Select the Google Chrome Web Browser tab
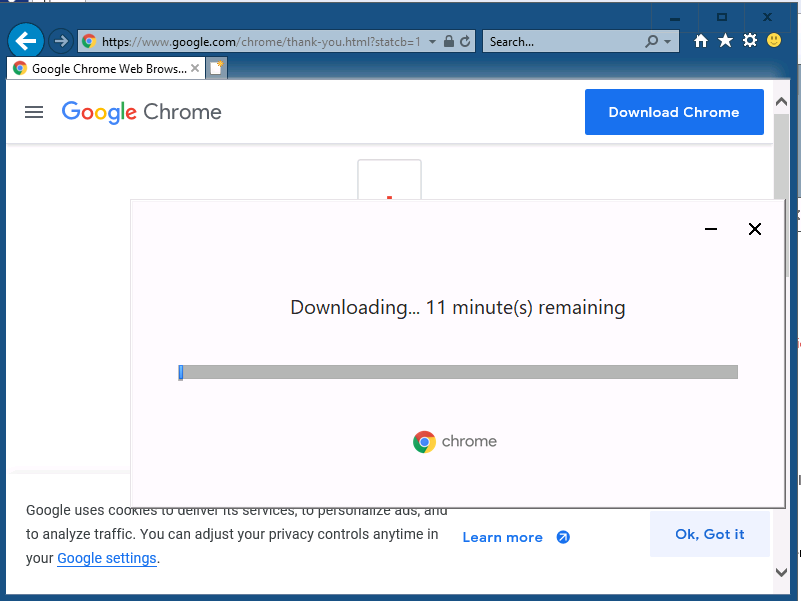The image size is (801, 601). (106, 68)
